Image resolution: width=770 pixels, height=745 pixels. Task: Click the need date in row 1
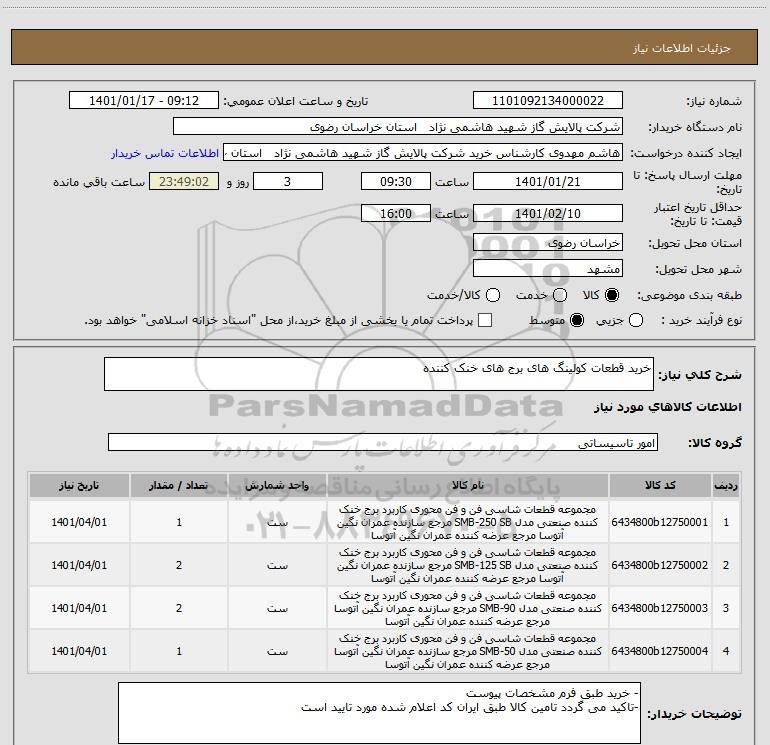[79, 522]
